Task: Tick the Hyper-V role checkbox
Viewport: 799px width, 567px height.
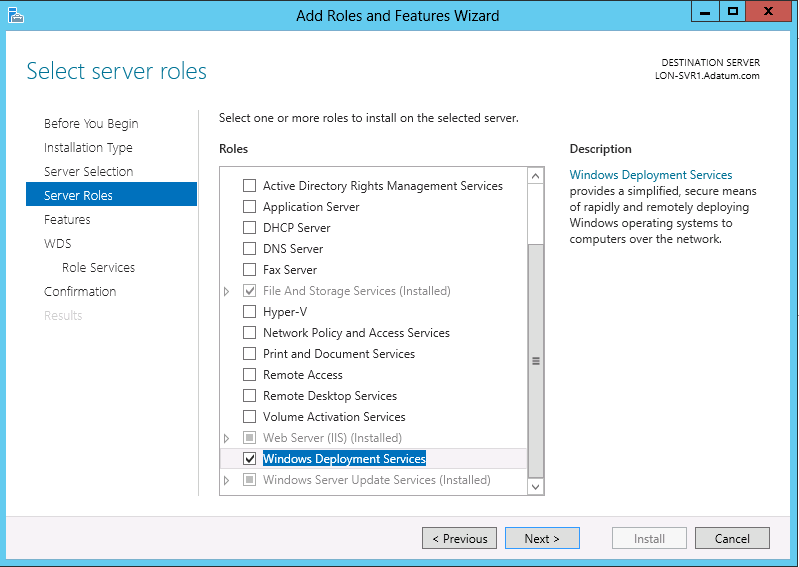Action: (x=250, y=312)
